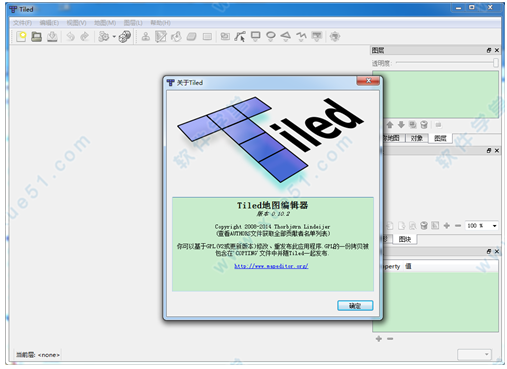
Task: Remove a property with the minus below the properties panel
Action: pyautogui.click(x=390, y=339)
